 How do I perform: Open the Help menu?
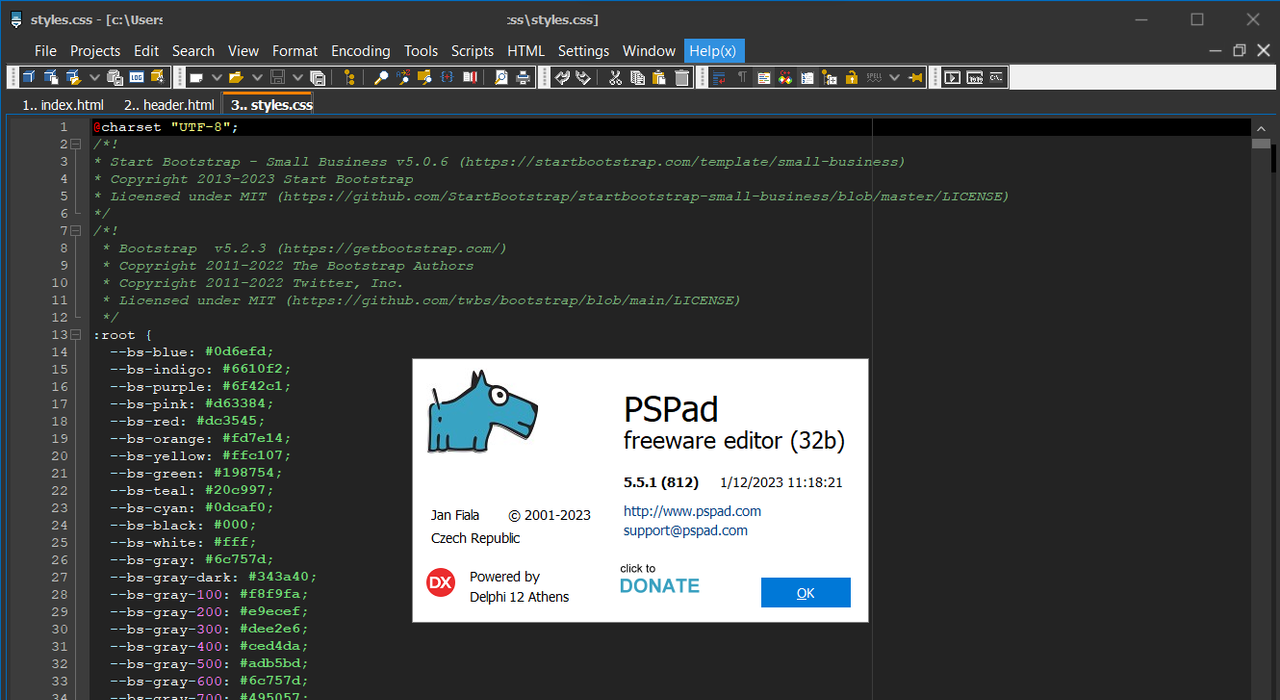tap(714, 51)
